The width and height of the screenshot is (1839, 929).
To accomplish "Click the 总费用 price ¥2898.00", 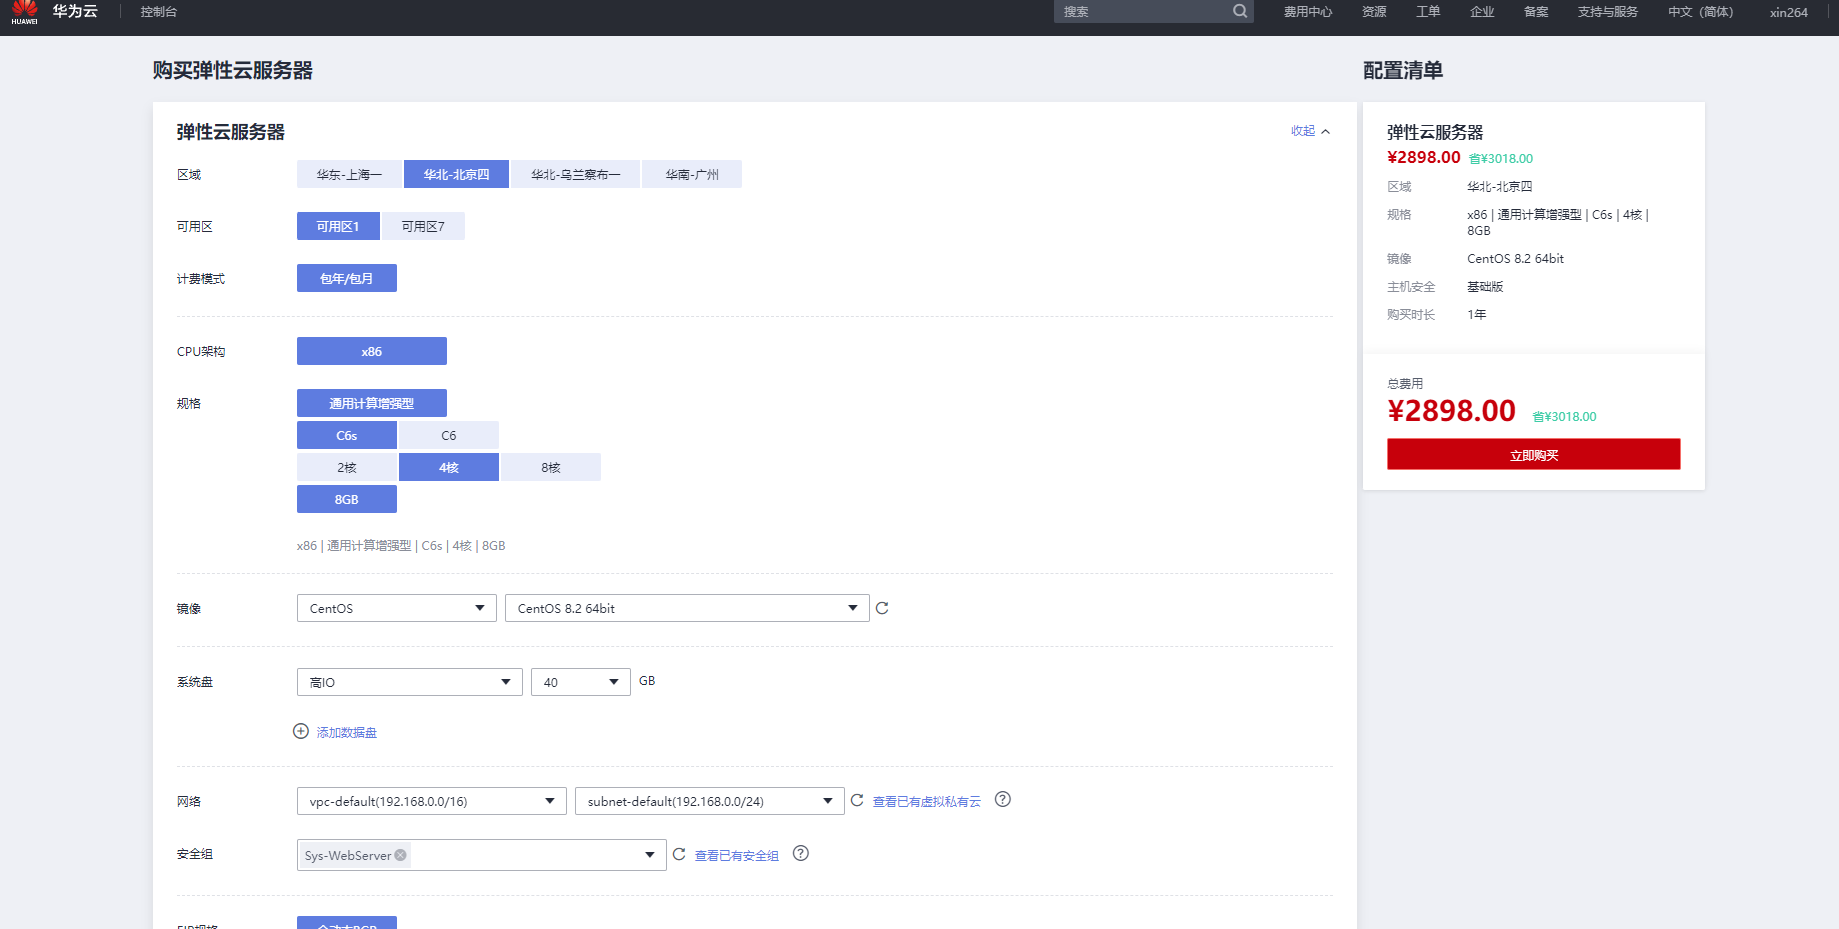I will point(1451,411).
